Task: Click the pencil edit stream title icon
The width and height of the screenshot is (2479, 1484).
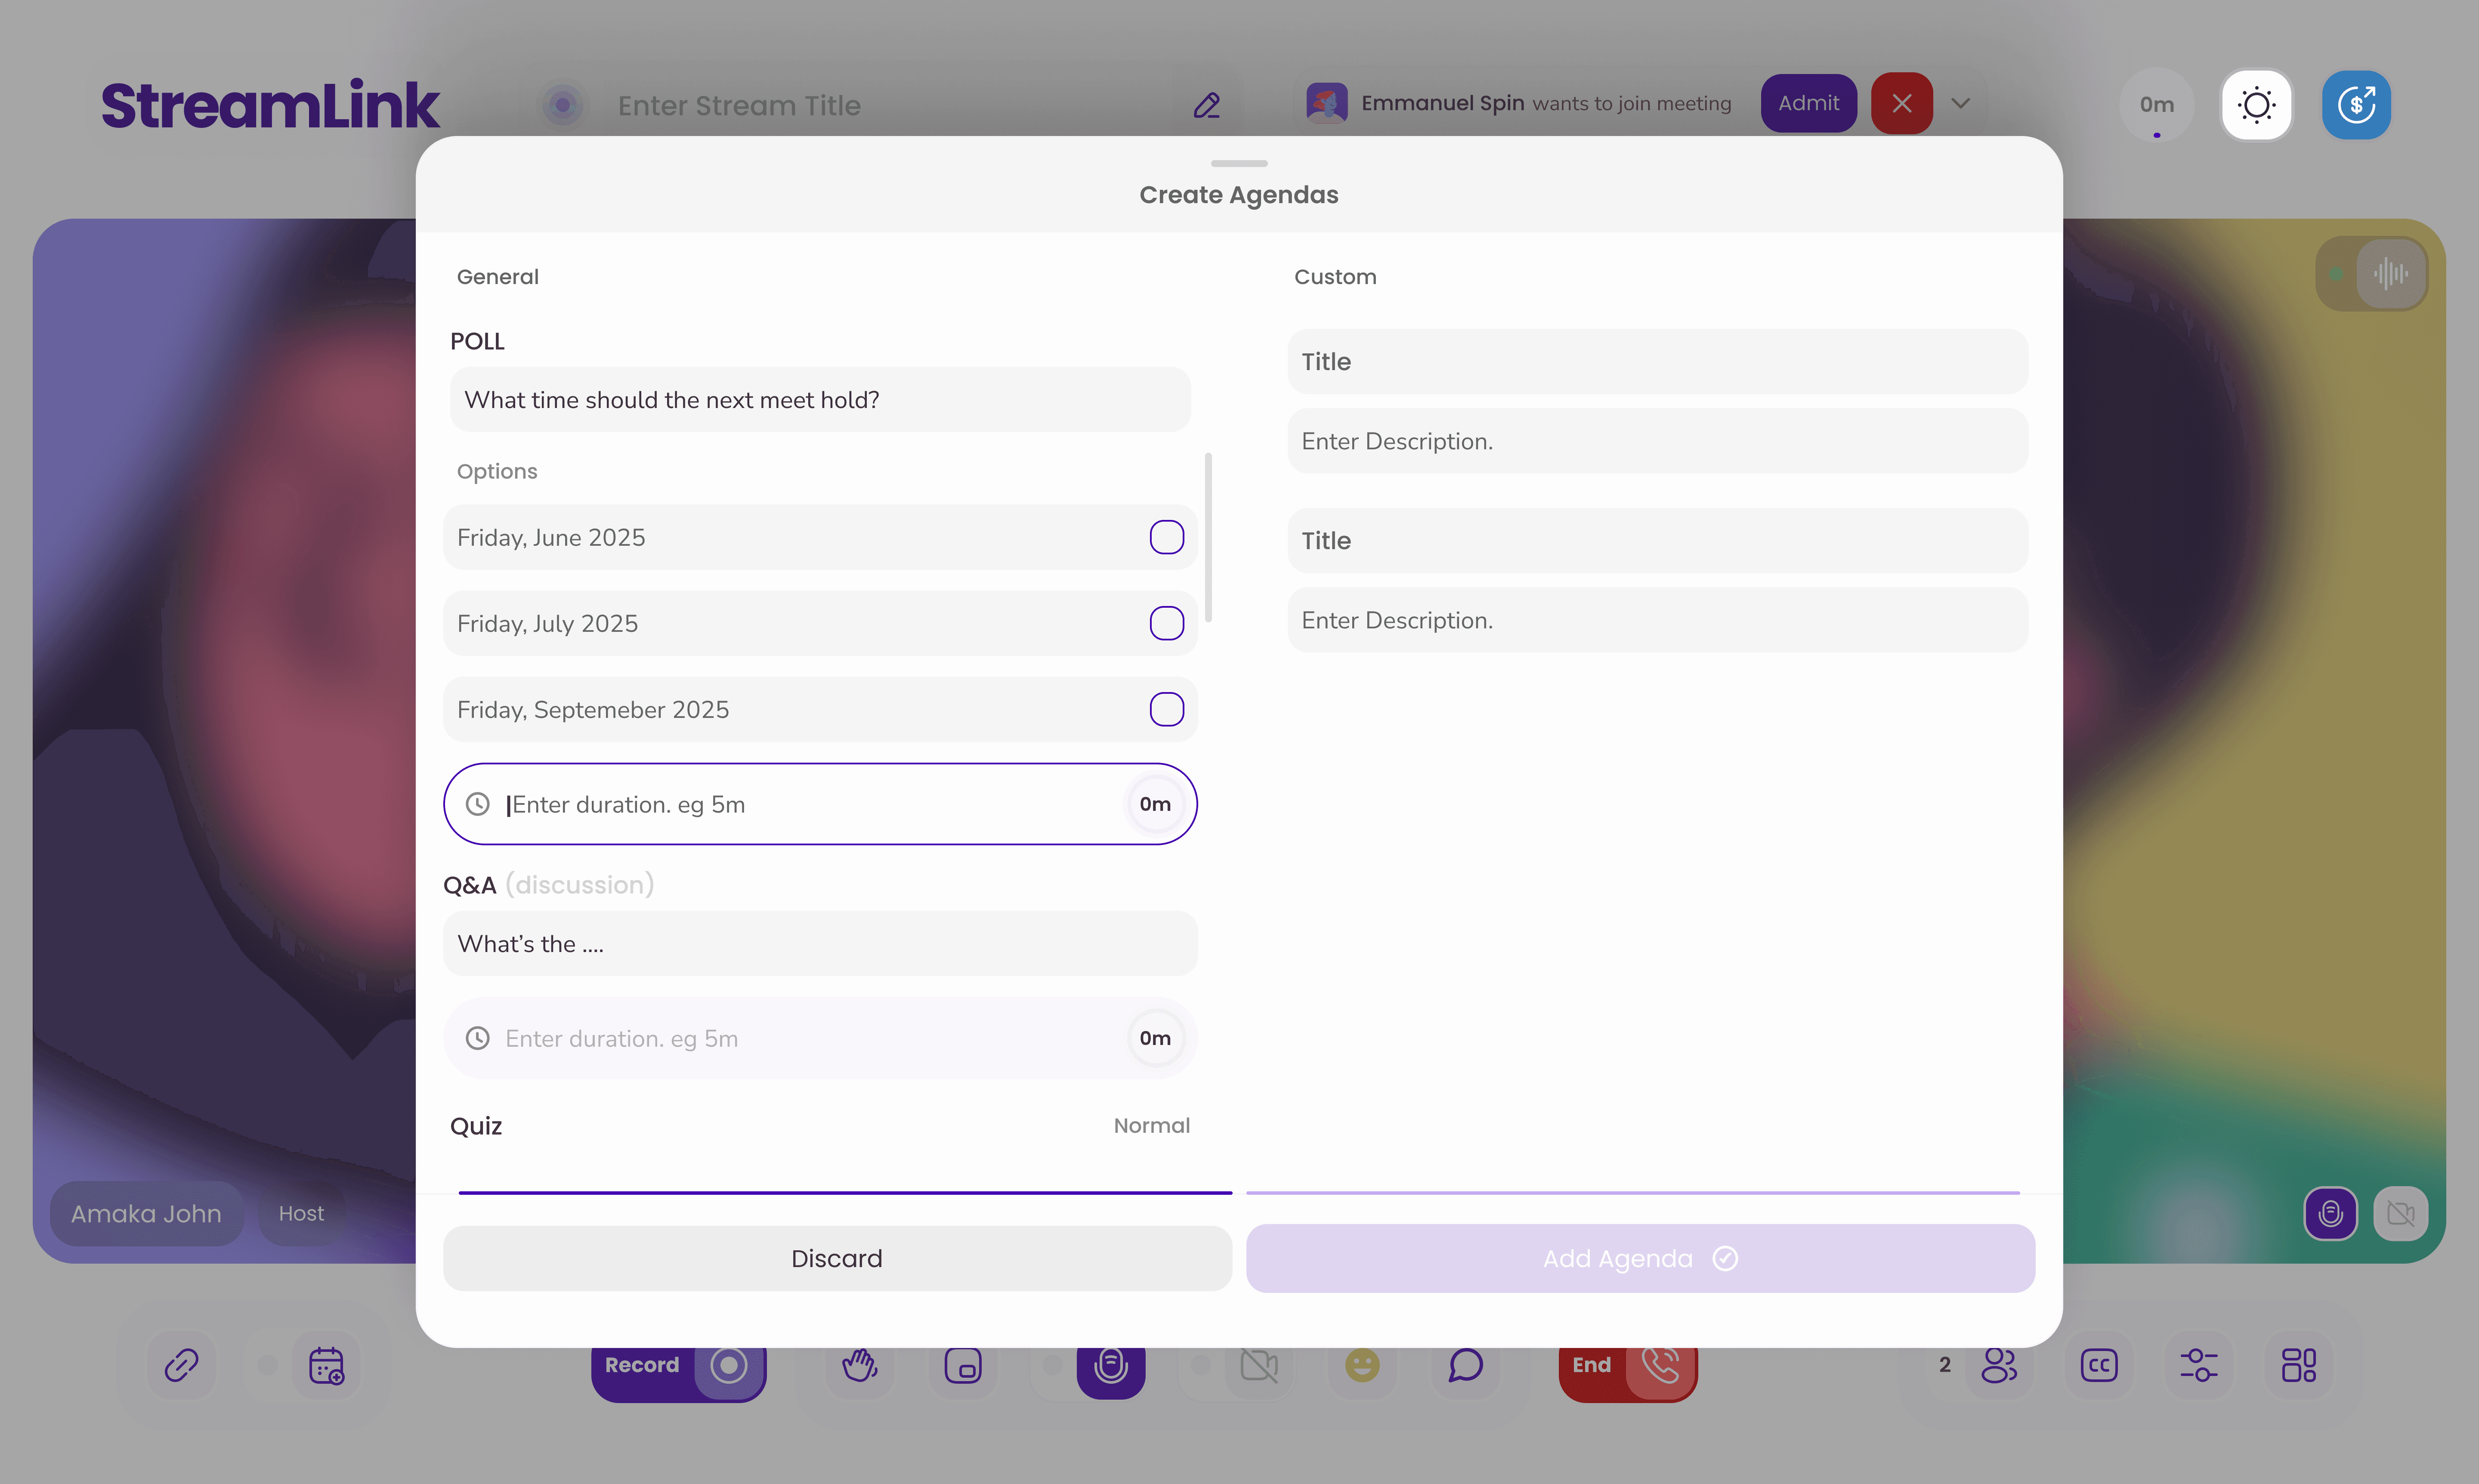Action: (x=1207, y=105)
